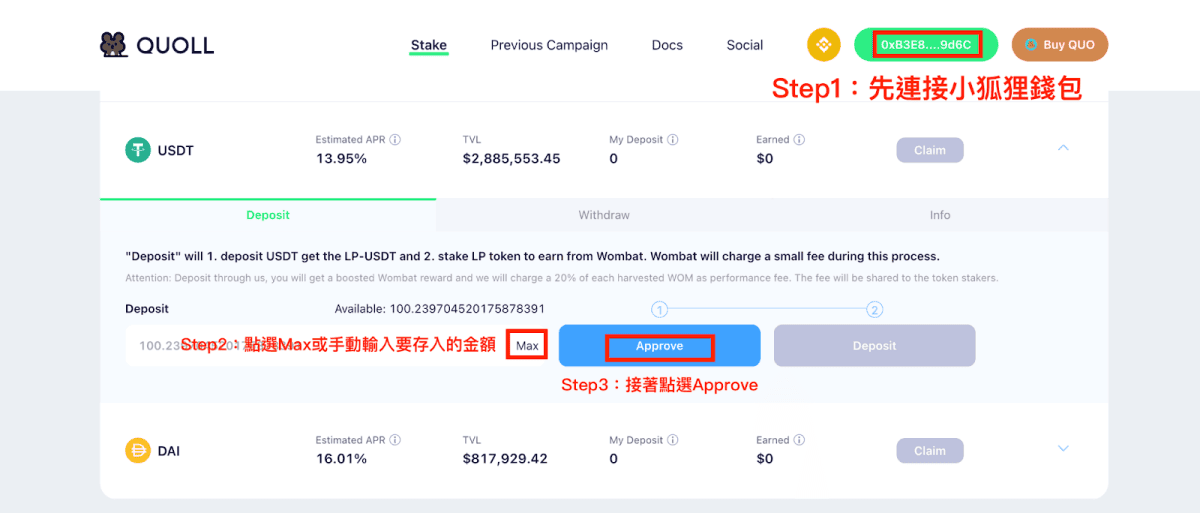
Task: Show info for USDT Estimated APR
Action: 395,140
